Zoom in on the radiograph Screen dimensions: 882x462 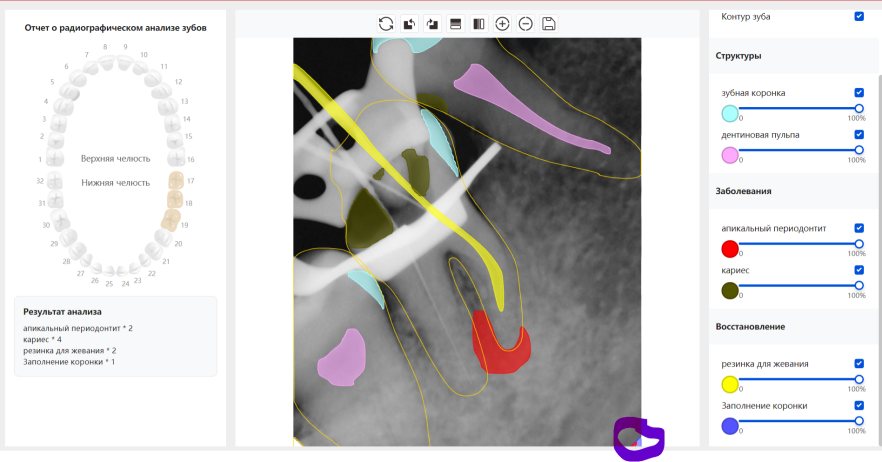(x=502, y=23)
